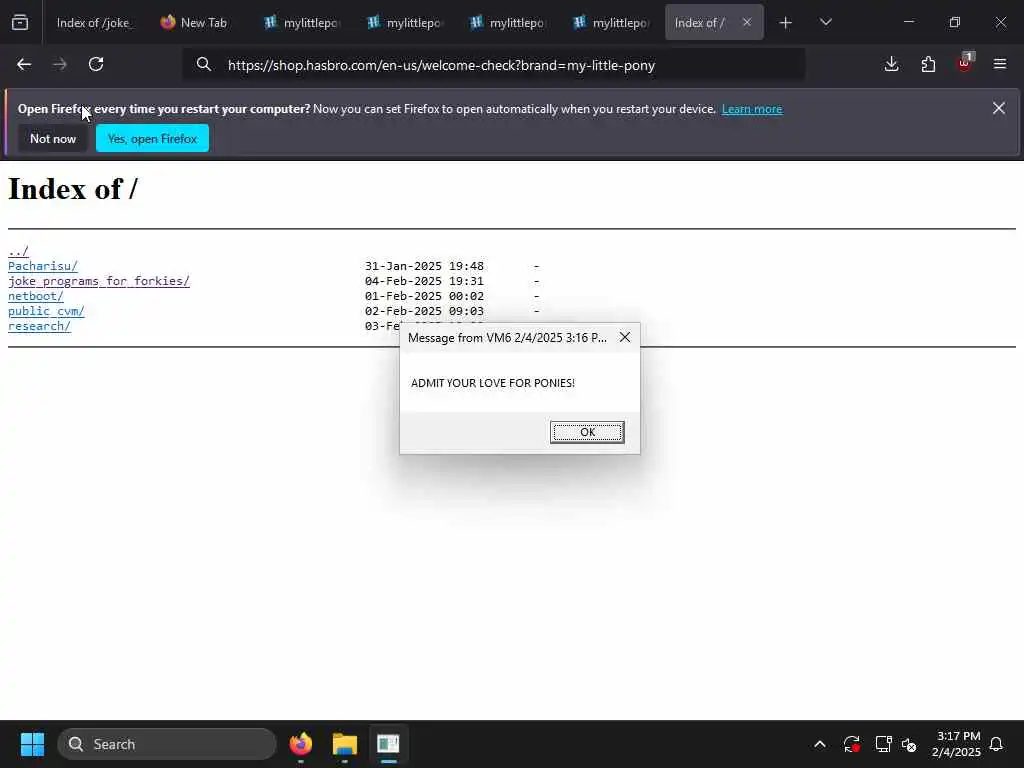Screen dimensions: 1024x768
Task: Click the Index of / page heading
Action: (72, 189)
